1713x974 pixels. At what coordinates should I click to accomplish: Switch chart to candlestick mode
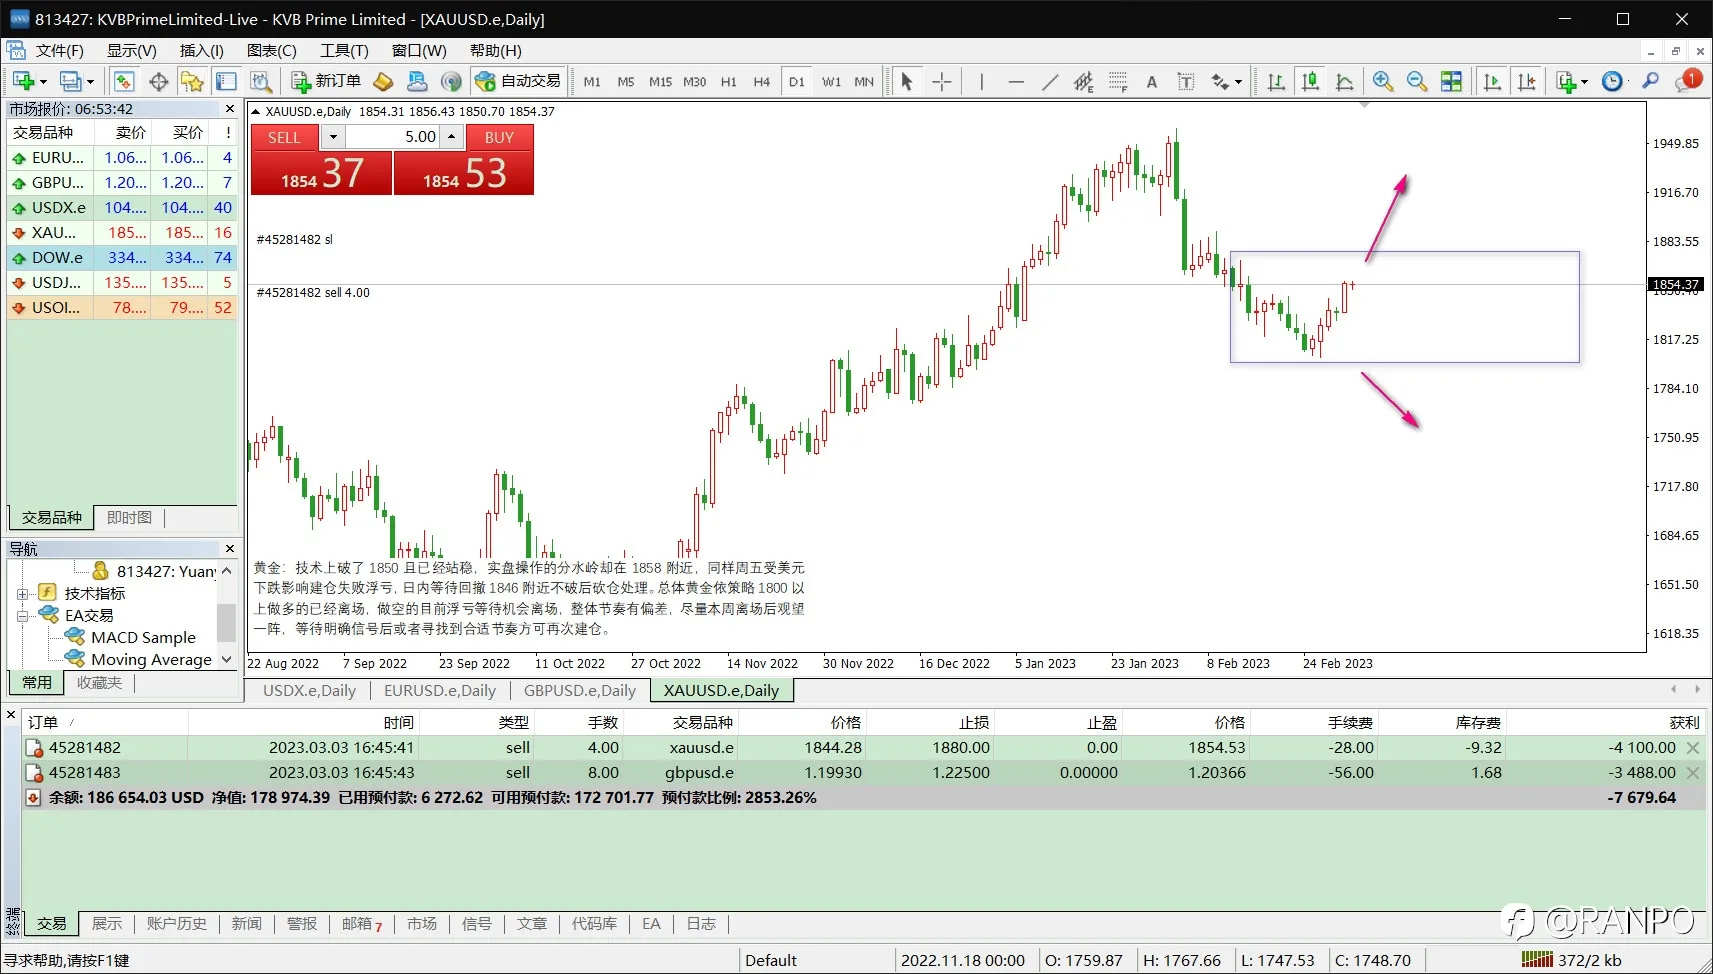coord(1310,82)
